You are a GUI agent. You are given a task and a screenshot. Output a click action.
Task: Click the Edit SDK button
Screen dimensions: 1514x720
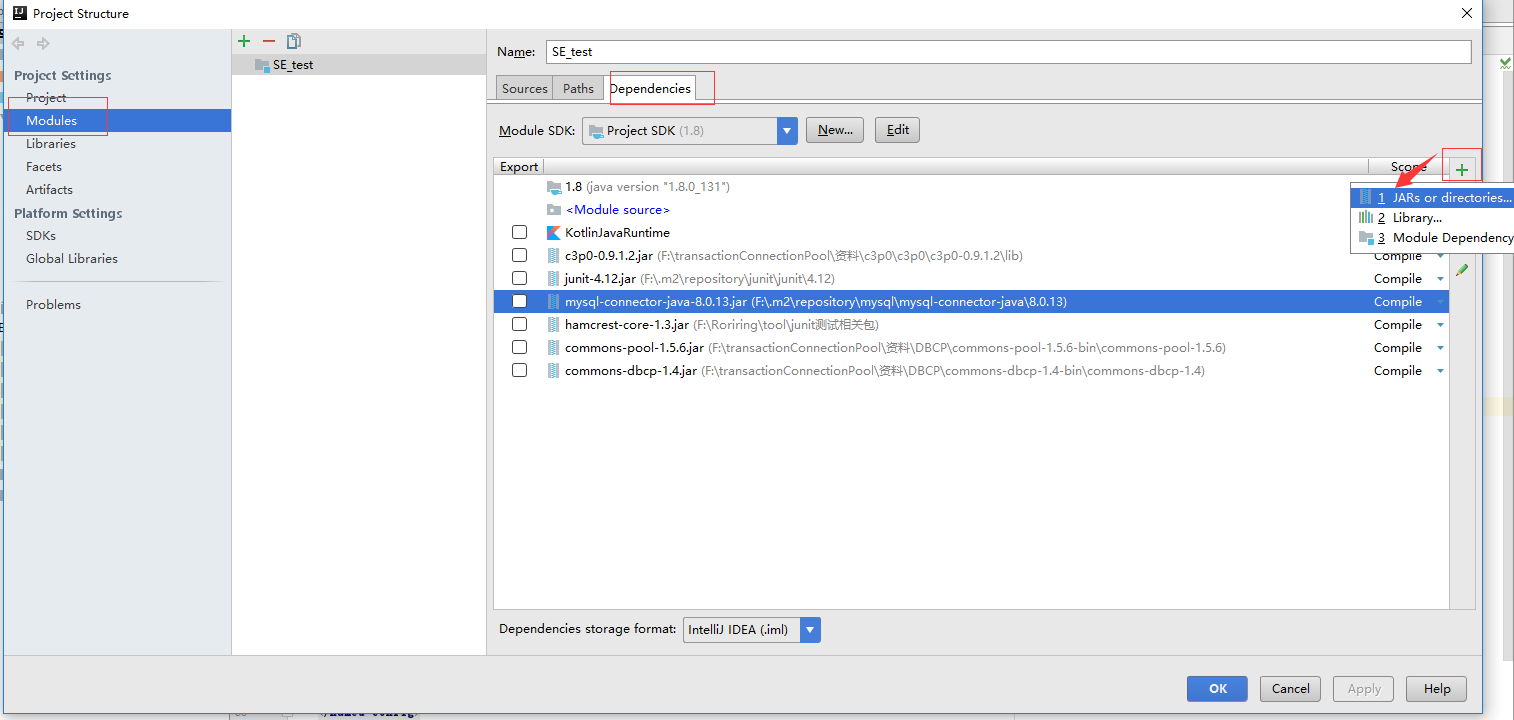898,130
